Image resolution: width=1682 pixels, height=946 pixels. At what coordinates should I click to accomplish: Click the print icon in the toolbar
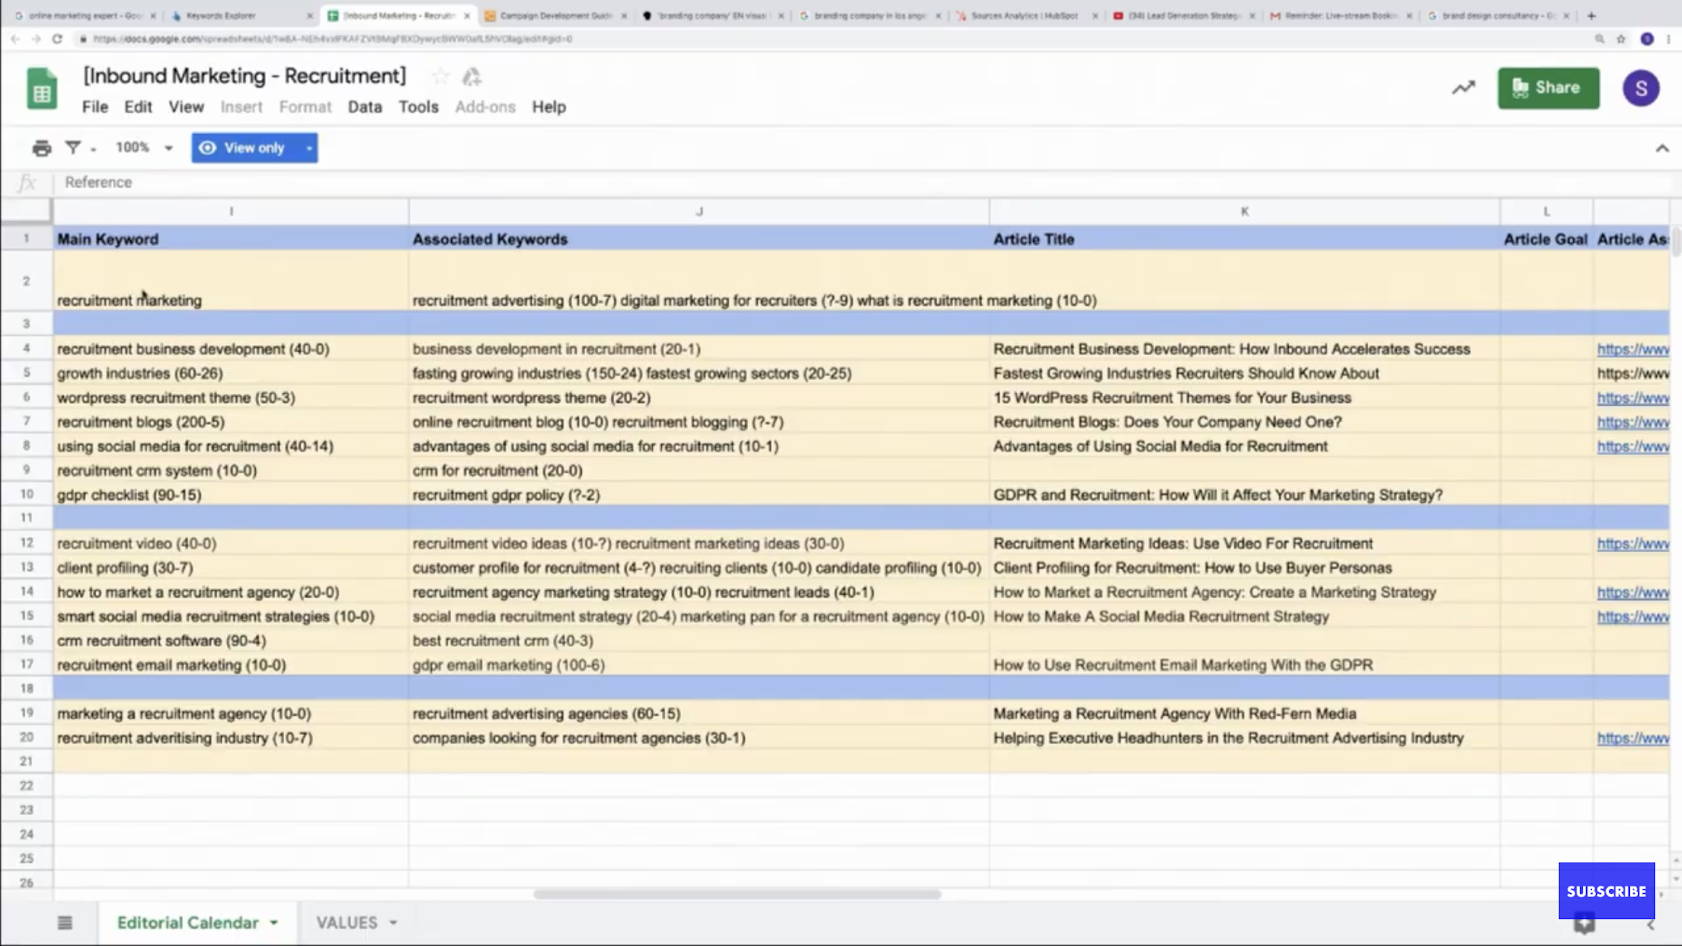coord(41,148)
